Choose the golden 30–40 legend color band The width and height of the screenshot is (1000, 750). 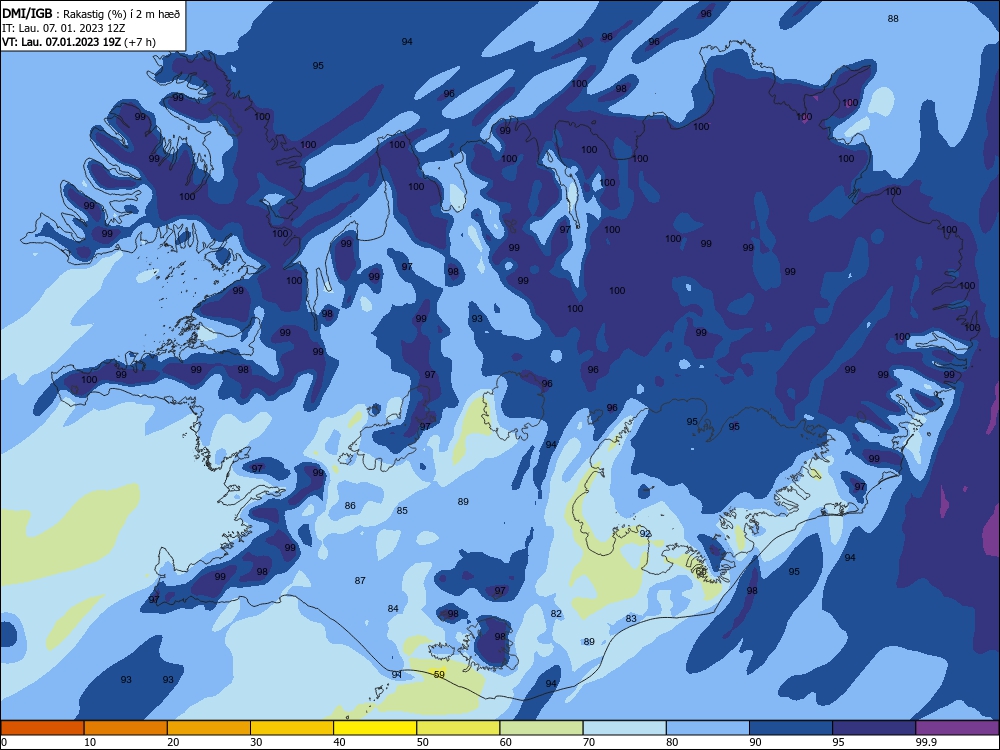(x=292, y=728)
